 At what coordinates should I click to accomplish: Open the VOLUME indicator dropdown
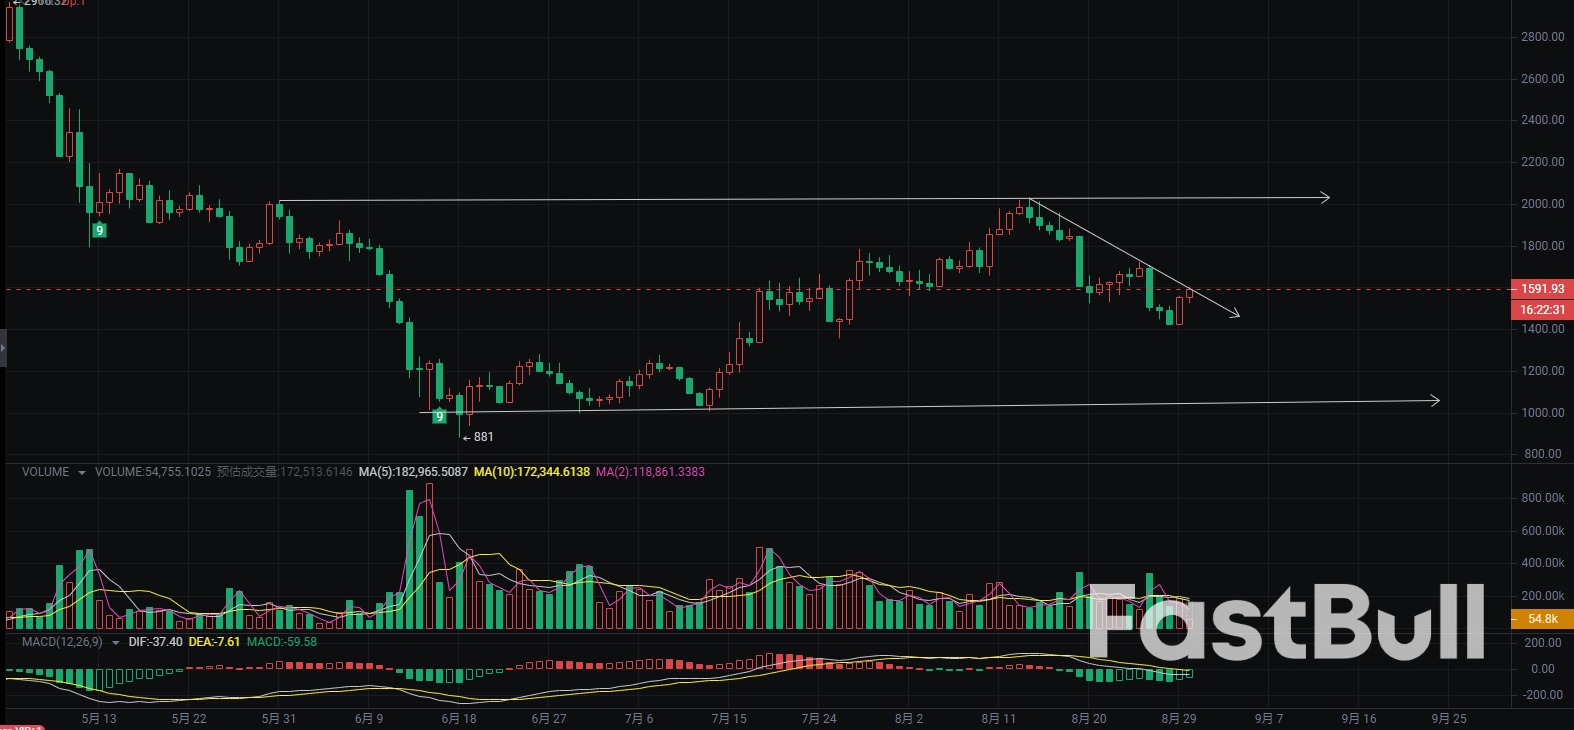point(81,472)
